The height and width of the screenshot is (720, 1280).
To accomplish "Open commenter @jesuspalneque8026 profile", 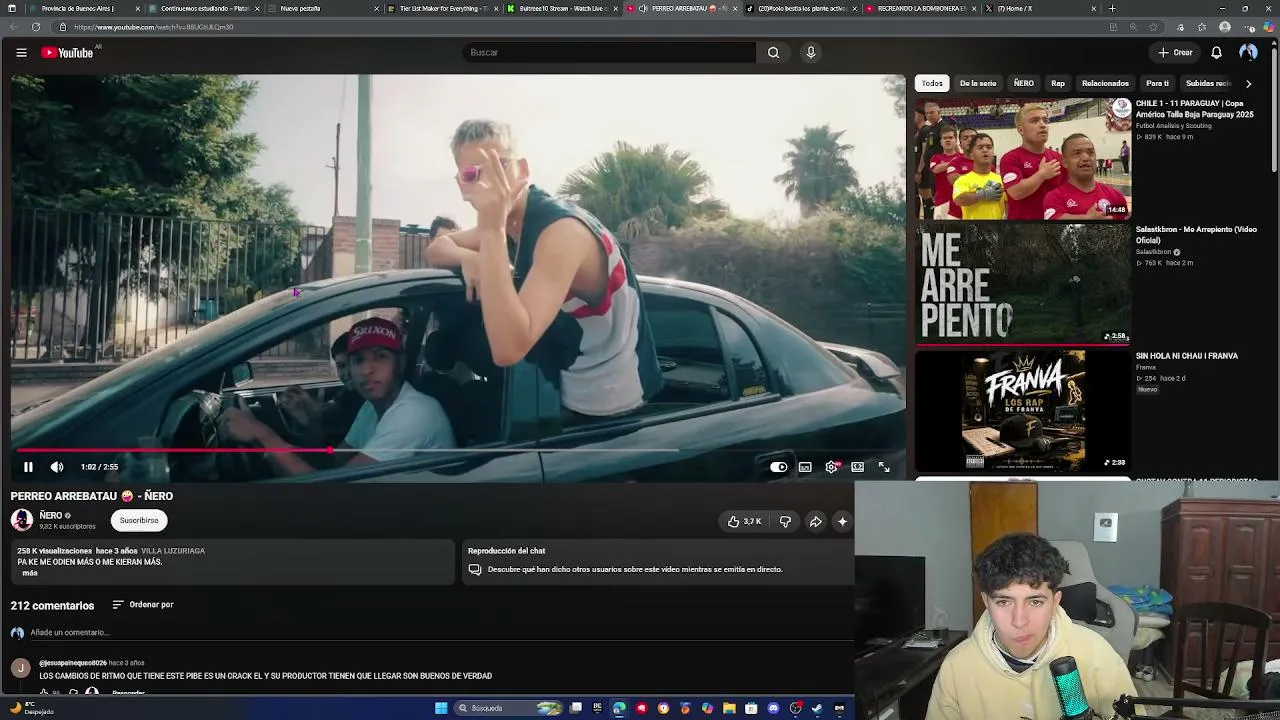I will (x=73, y=663).
